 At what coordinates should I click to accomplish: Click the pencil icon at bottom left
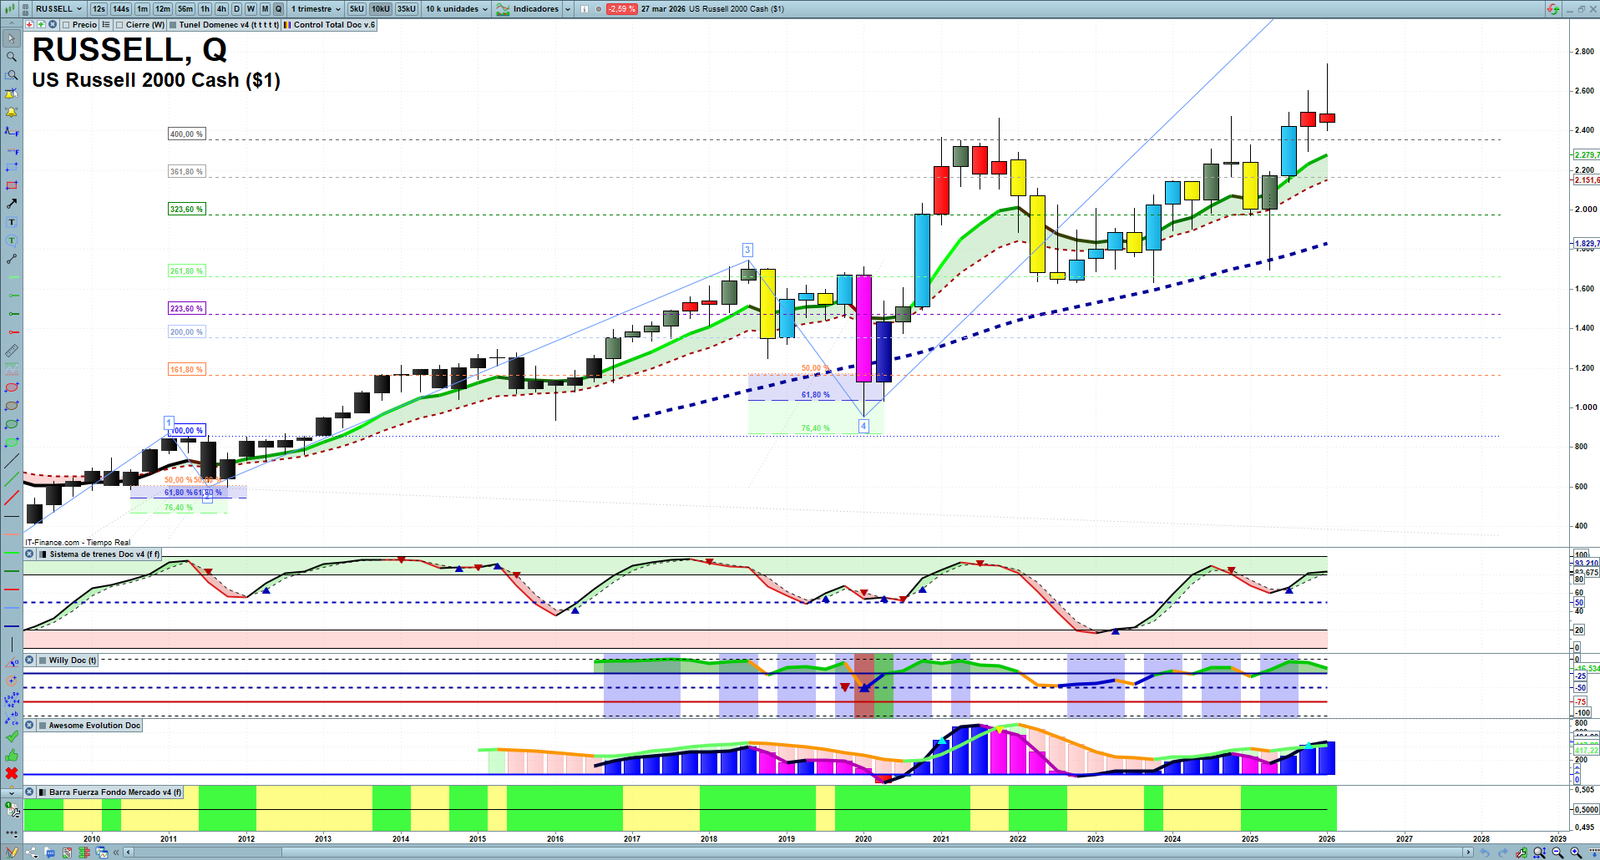point(12,852)
